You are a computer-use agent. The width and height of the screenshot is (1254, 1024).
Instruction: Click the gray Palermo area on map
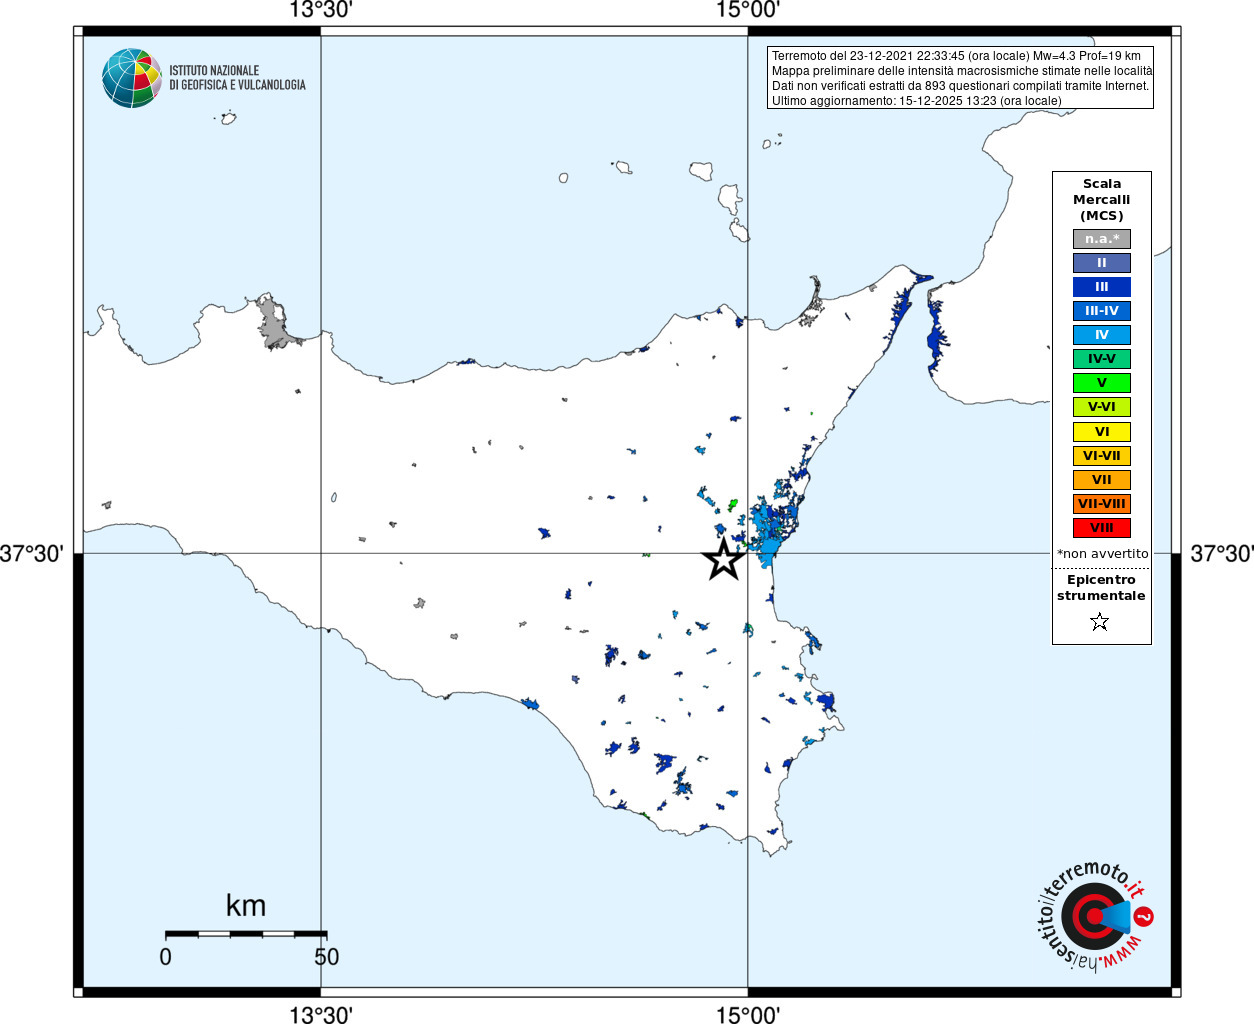click(272, 323)
